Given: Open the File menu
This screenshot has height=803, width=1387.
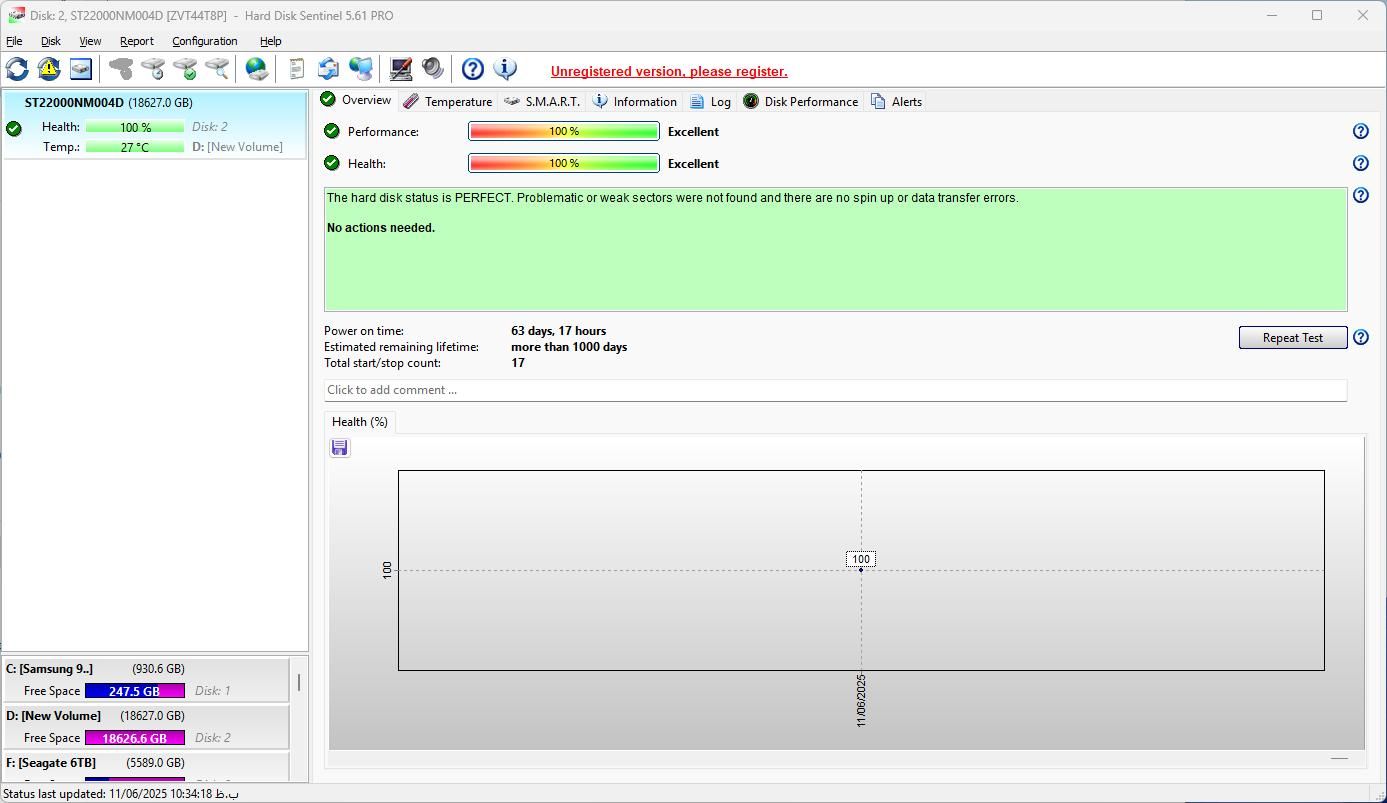Looking at the screenshot, I should (x=14, y=41).
